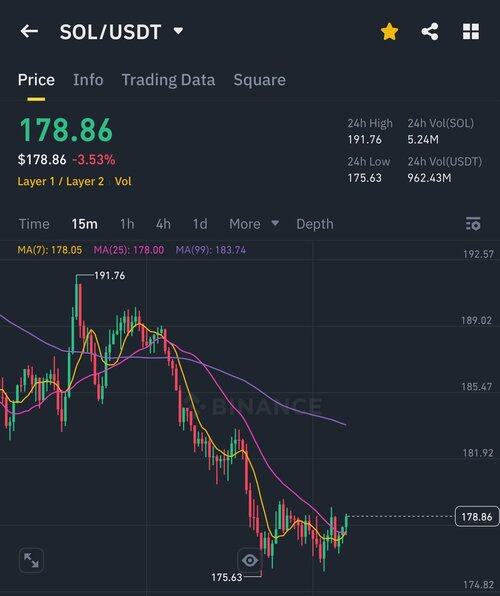Toggle the eye visibility icon on chart
The image size is (500, 596).
point(250,560)
